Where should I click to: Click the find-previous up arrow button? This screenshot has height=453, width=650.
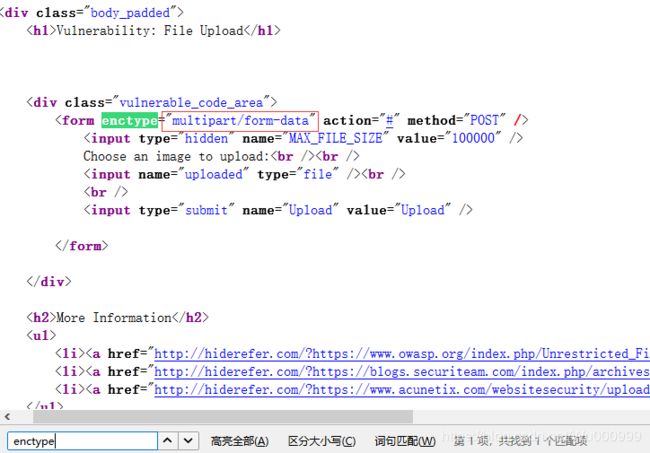coord(167,441)
